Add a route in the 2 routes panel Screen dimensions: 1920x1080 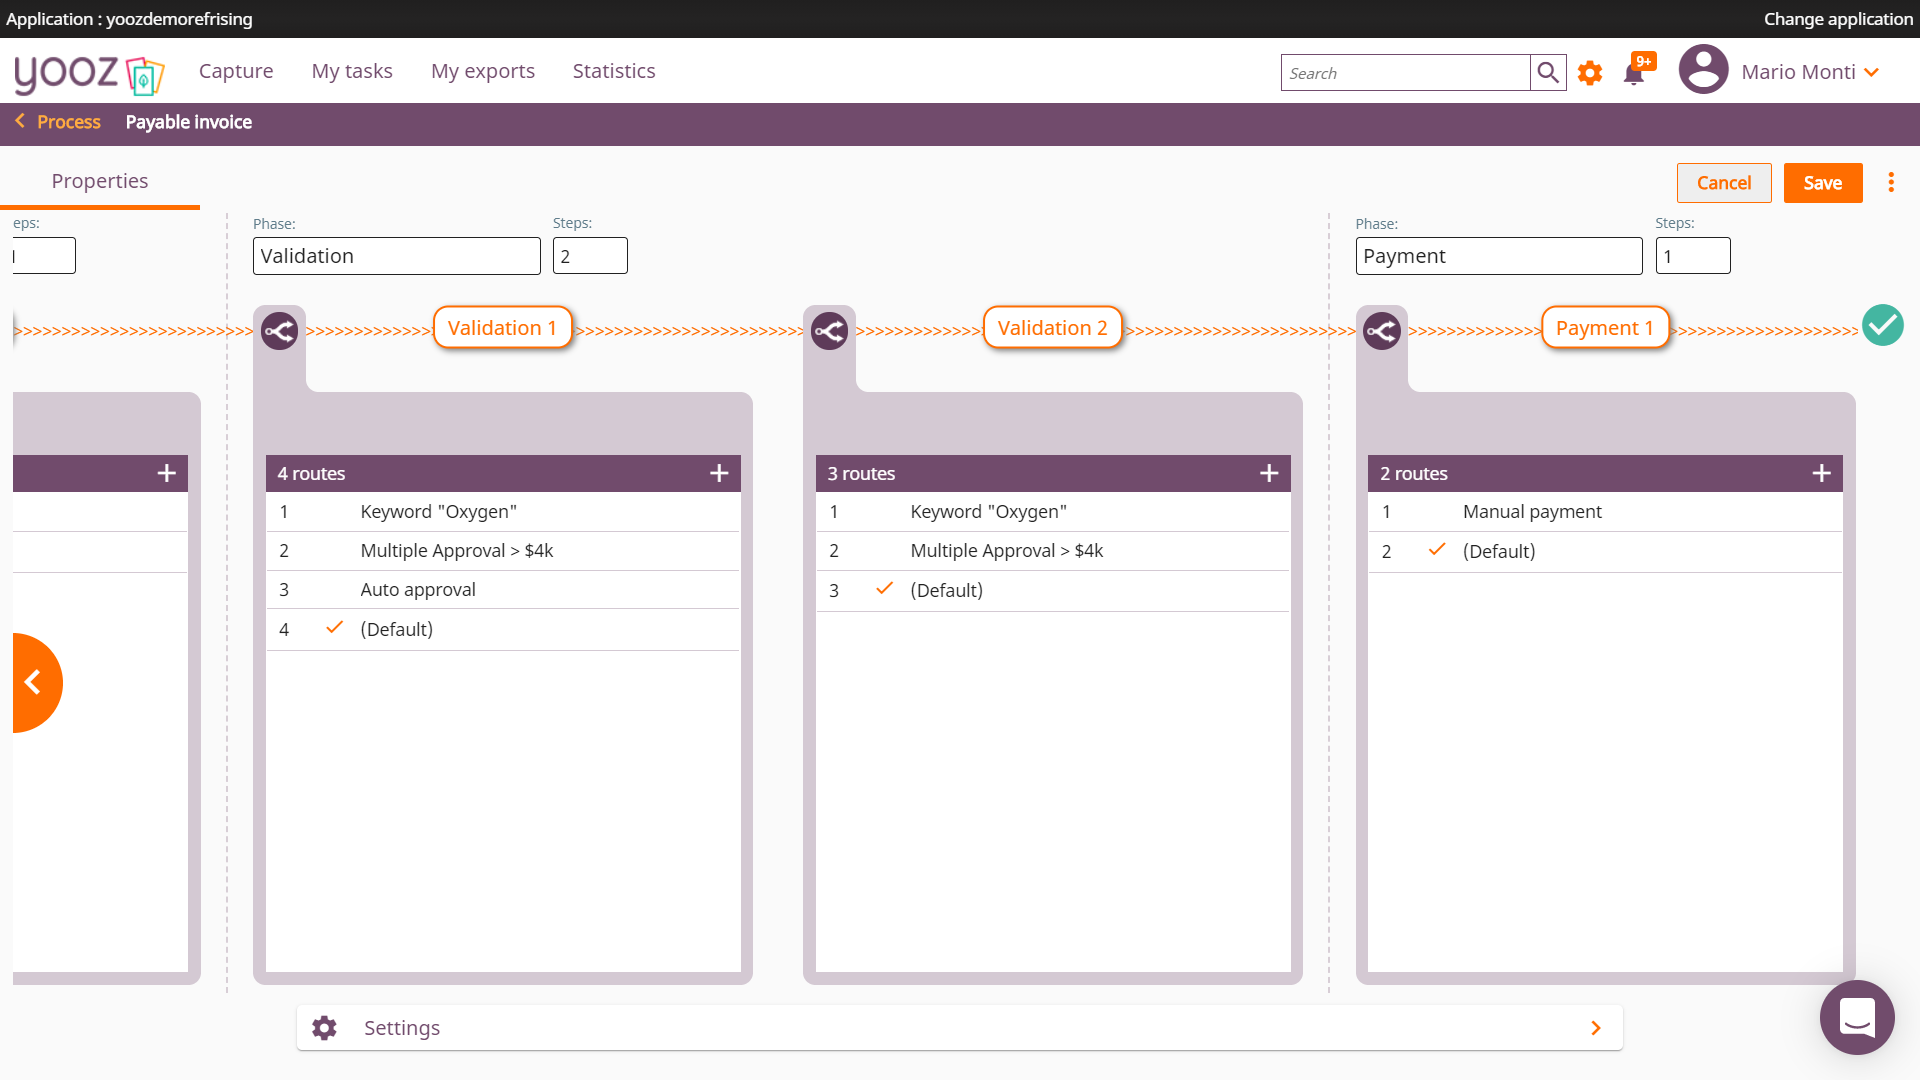(1821, 473)
